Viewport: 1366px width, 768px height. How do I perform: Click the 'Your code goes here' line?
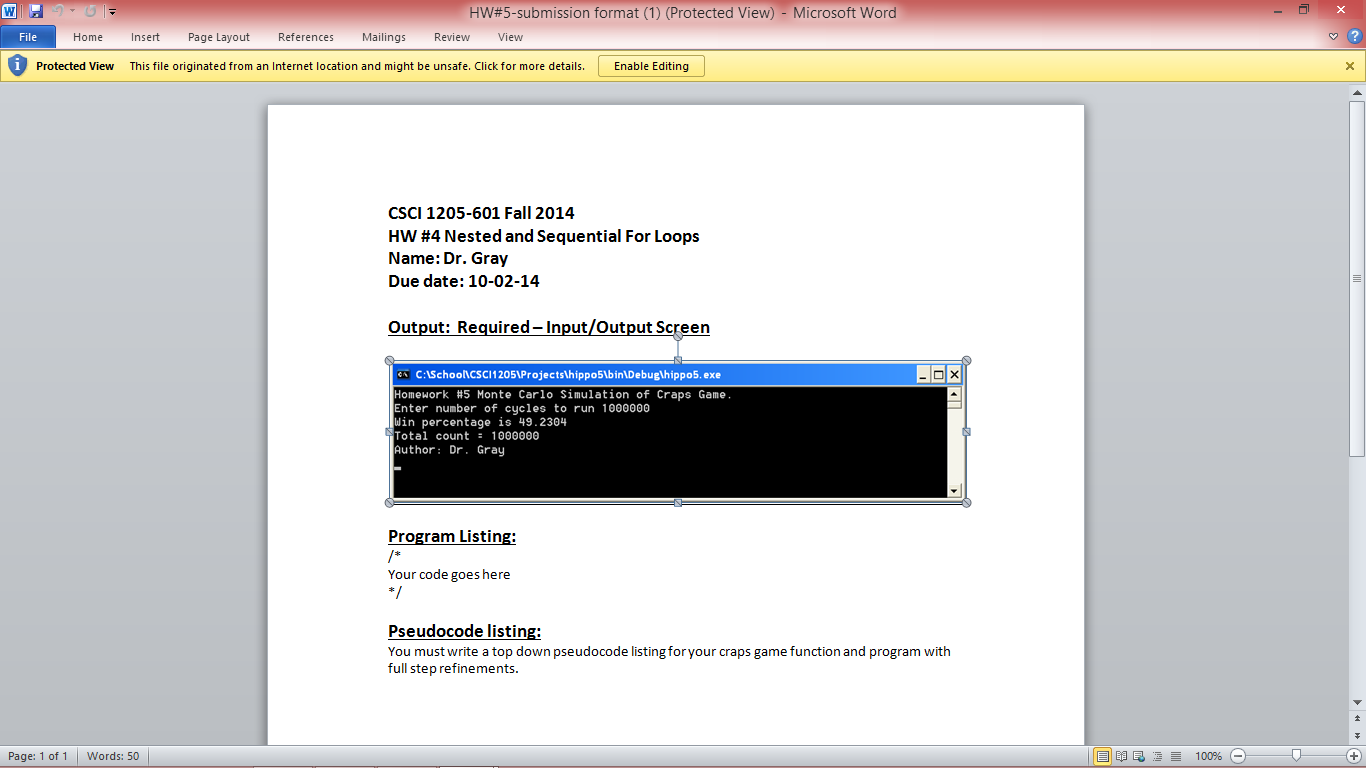[x=449, y=574]
